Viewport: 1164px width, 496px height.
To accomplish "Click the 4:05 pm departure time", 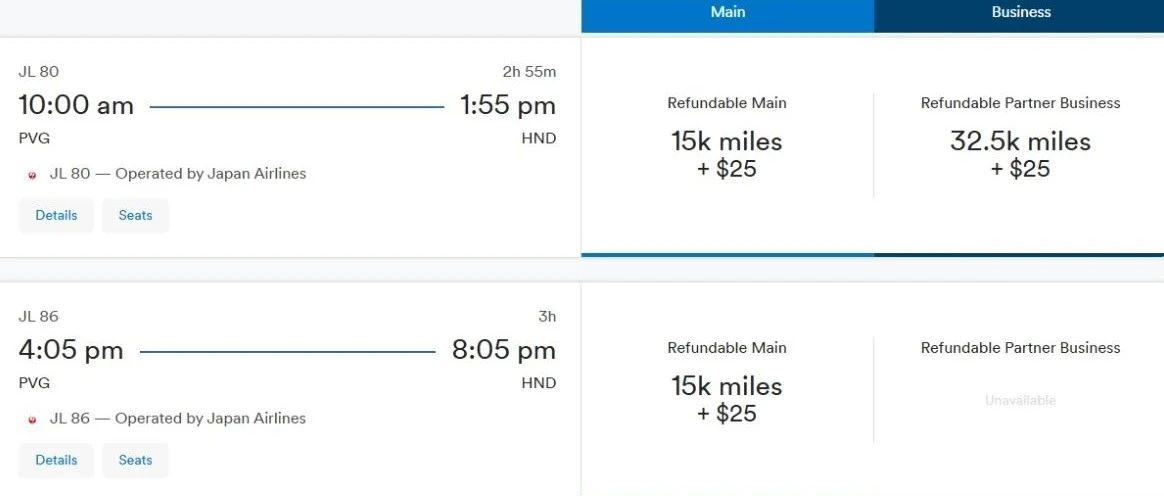I will tap(71, 350).
